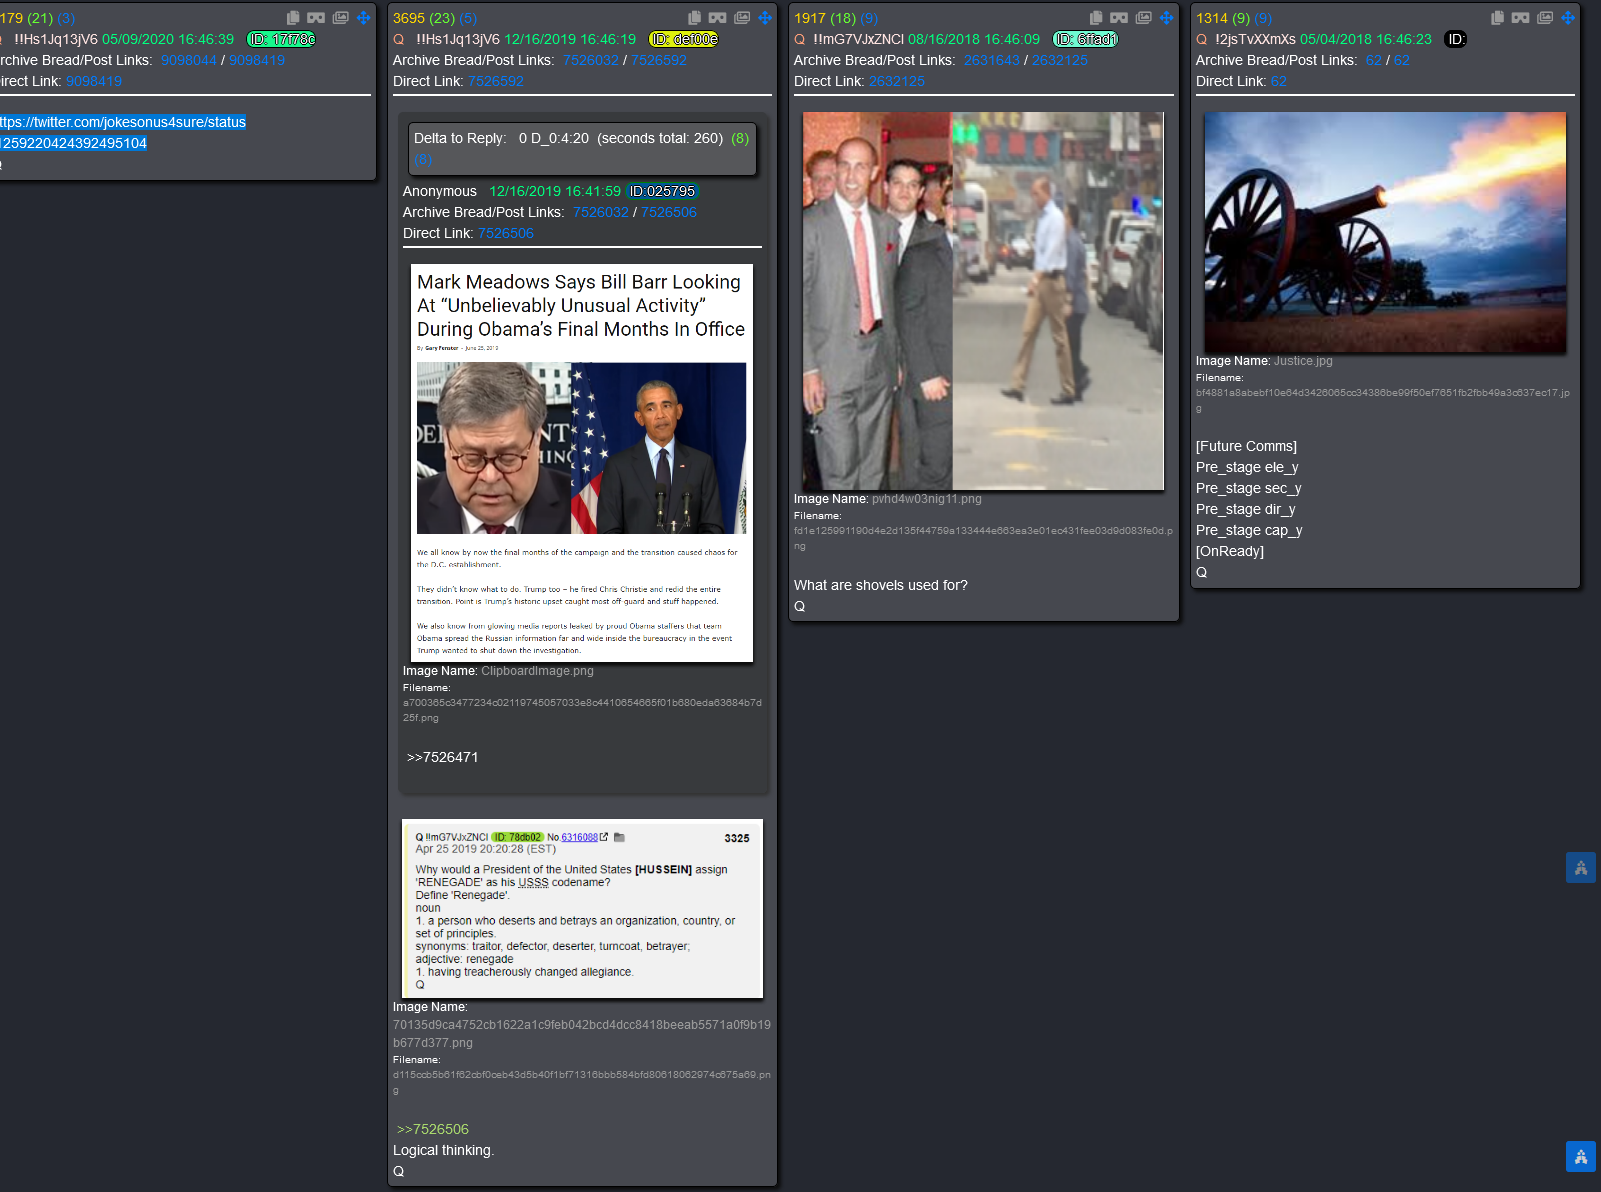This screenshot has height=1192, width=1601.
Task: Open archive post link 7526506 in the reply
Action: [669, 212]
